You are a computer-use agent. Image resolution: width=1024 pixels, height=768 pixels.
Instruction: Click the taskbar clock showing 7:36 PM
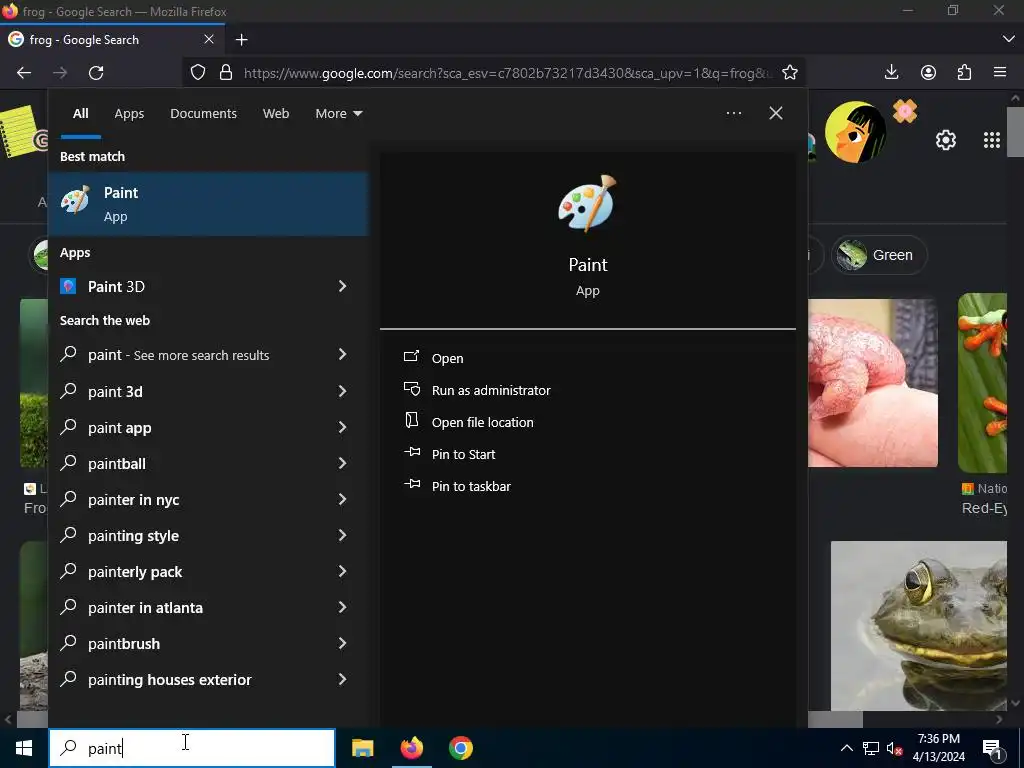pyautogui.click(x=938, y=748)
